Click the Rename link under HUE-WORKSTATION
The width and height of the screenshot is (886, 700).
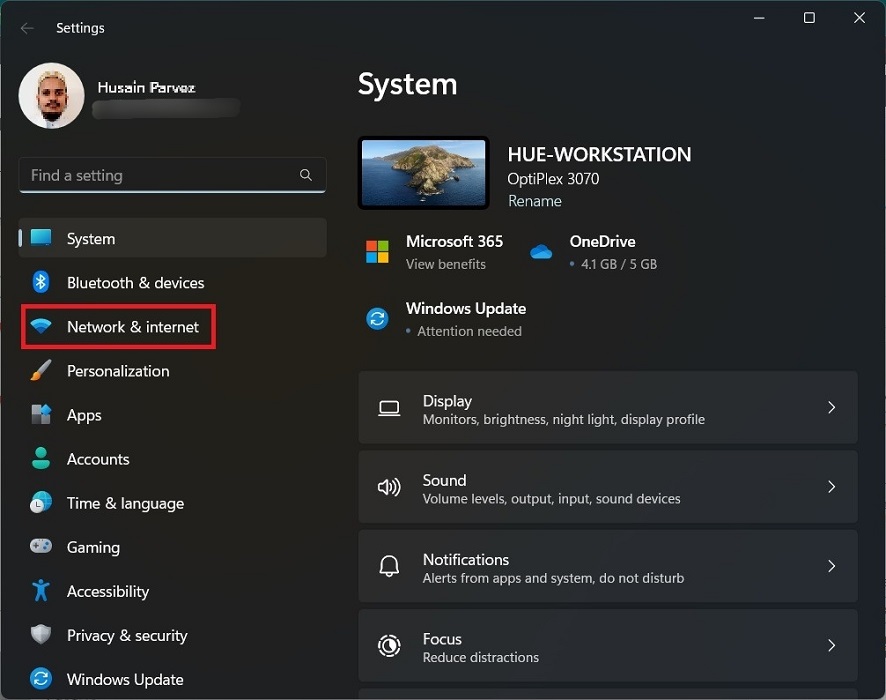tap(534, 201)
